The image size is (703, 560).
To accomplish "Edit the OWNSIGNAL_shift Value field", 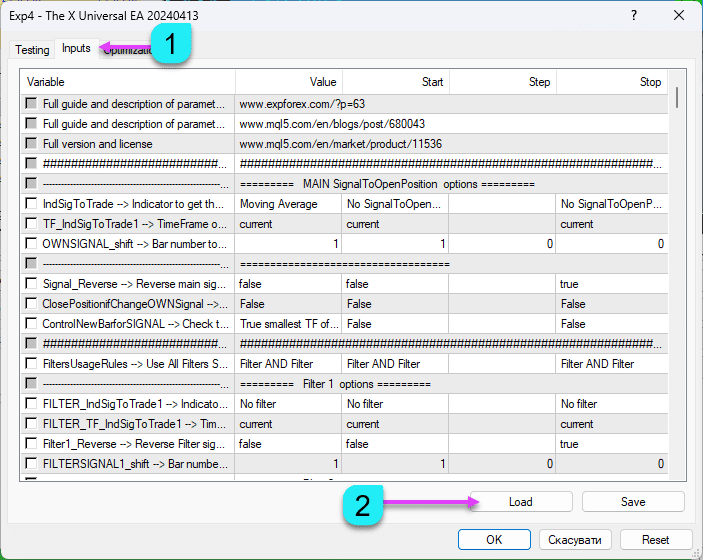I will 288,244.
